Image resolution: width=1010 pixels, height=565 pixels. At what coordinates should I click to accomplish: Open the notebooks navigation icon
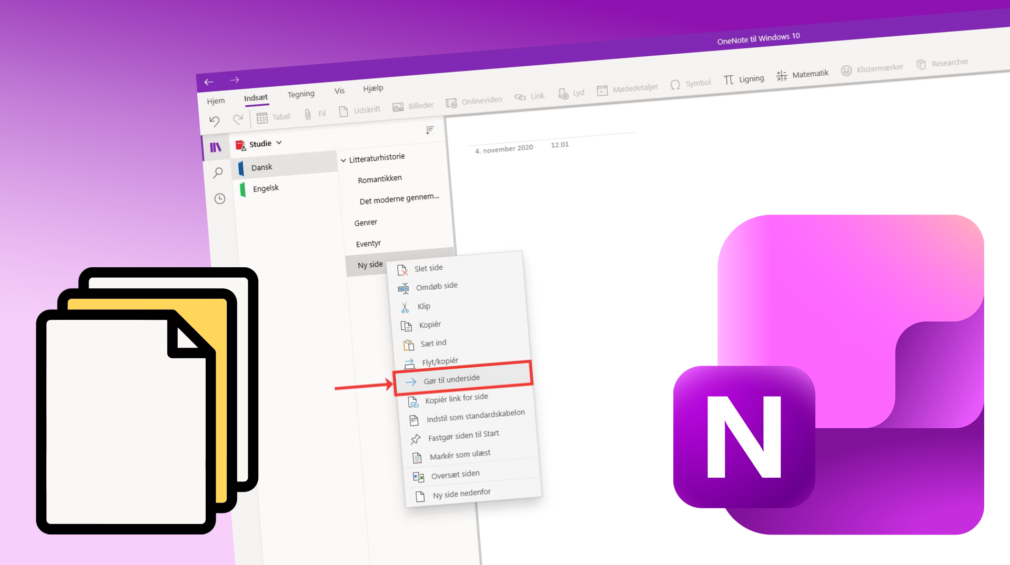(214, 148)
